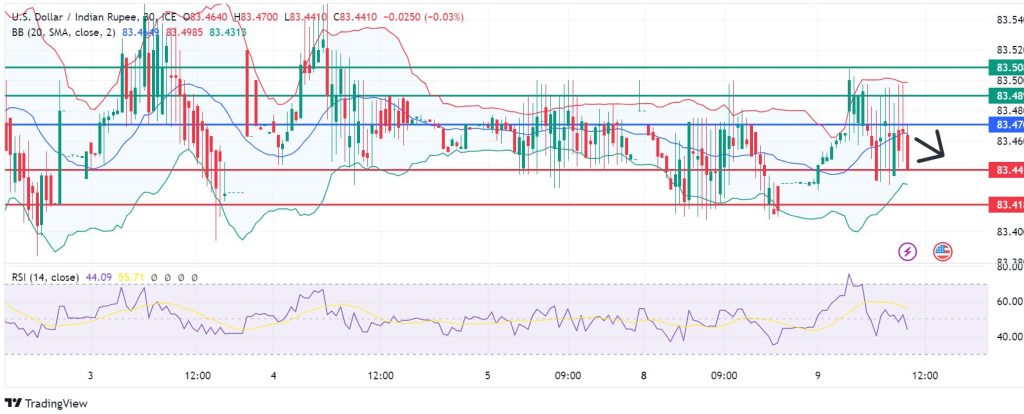Click the close value C83.4410
The height and width of the screenshot is (414, 1024).
tap(356, 18)
